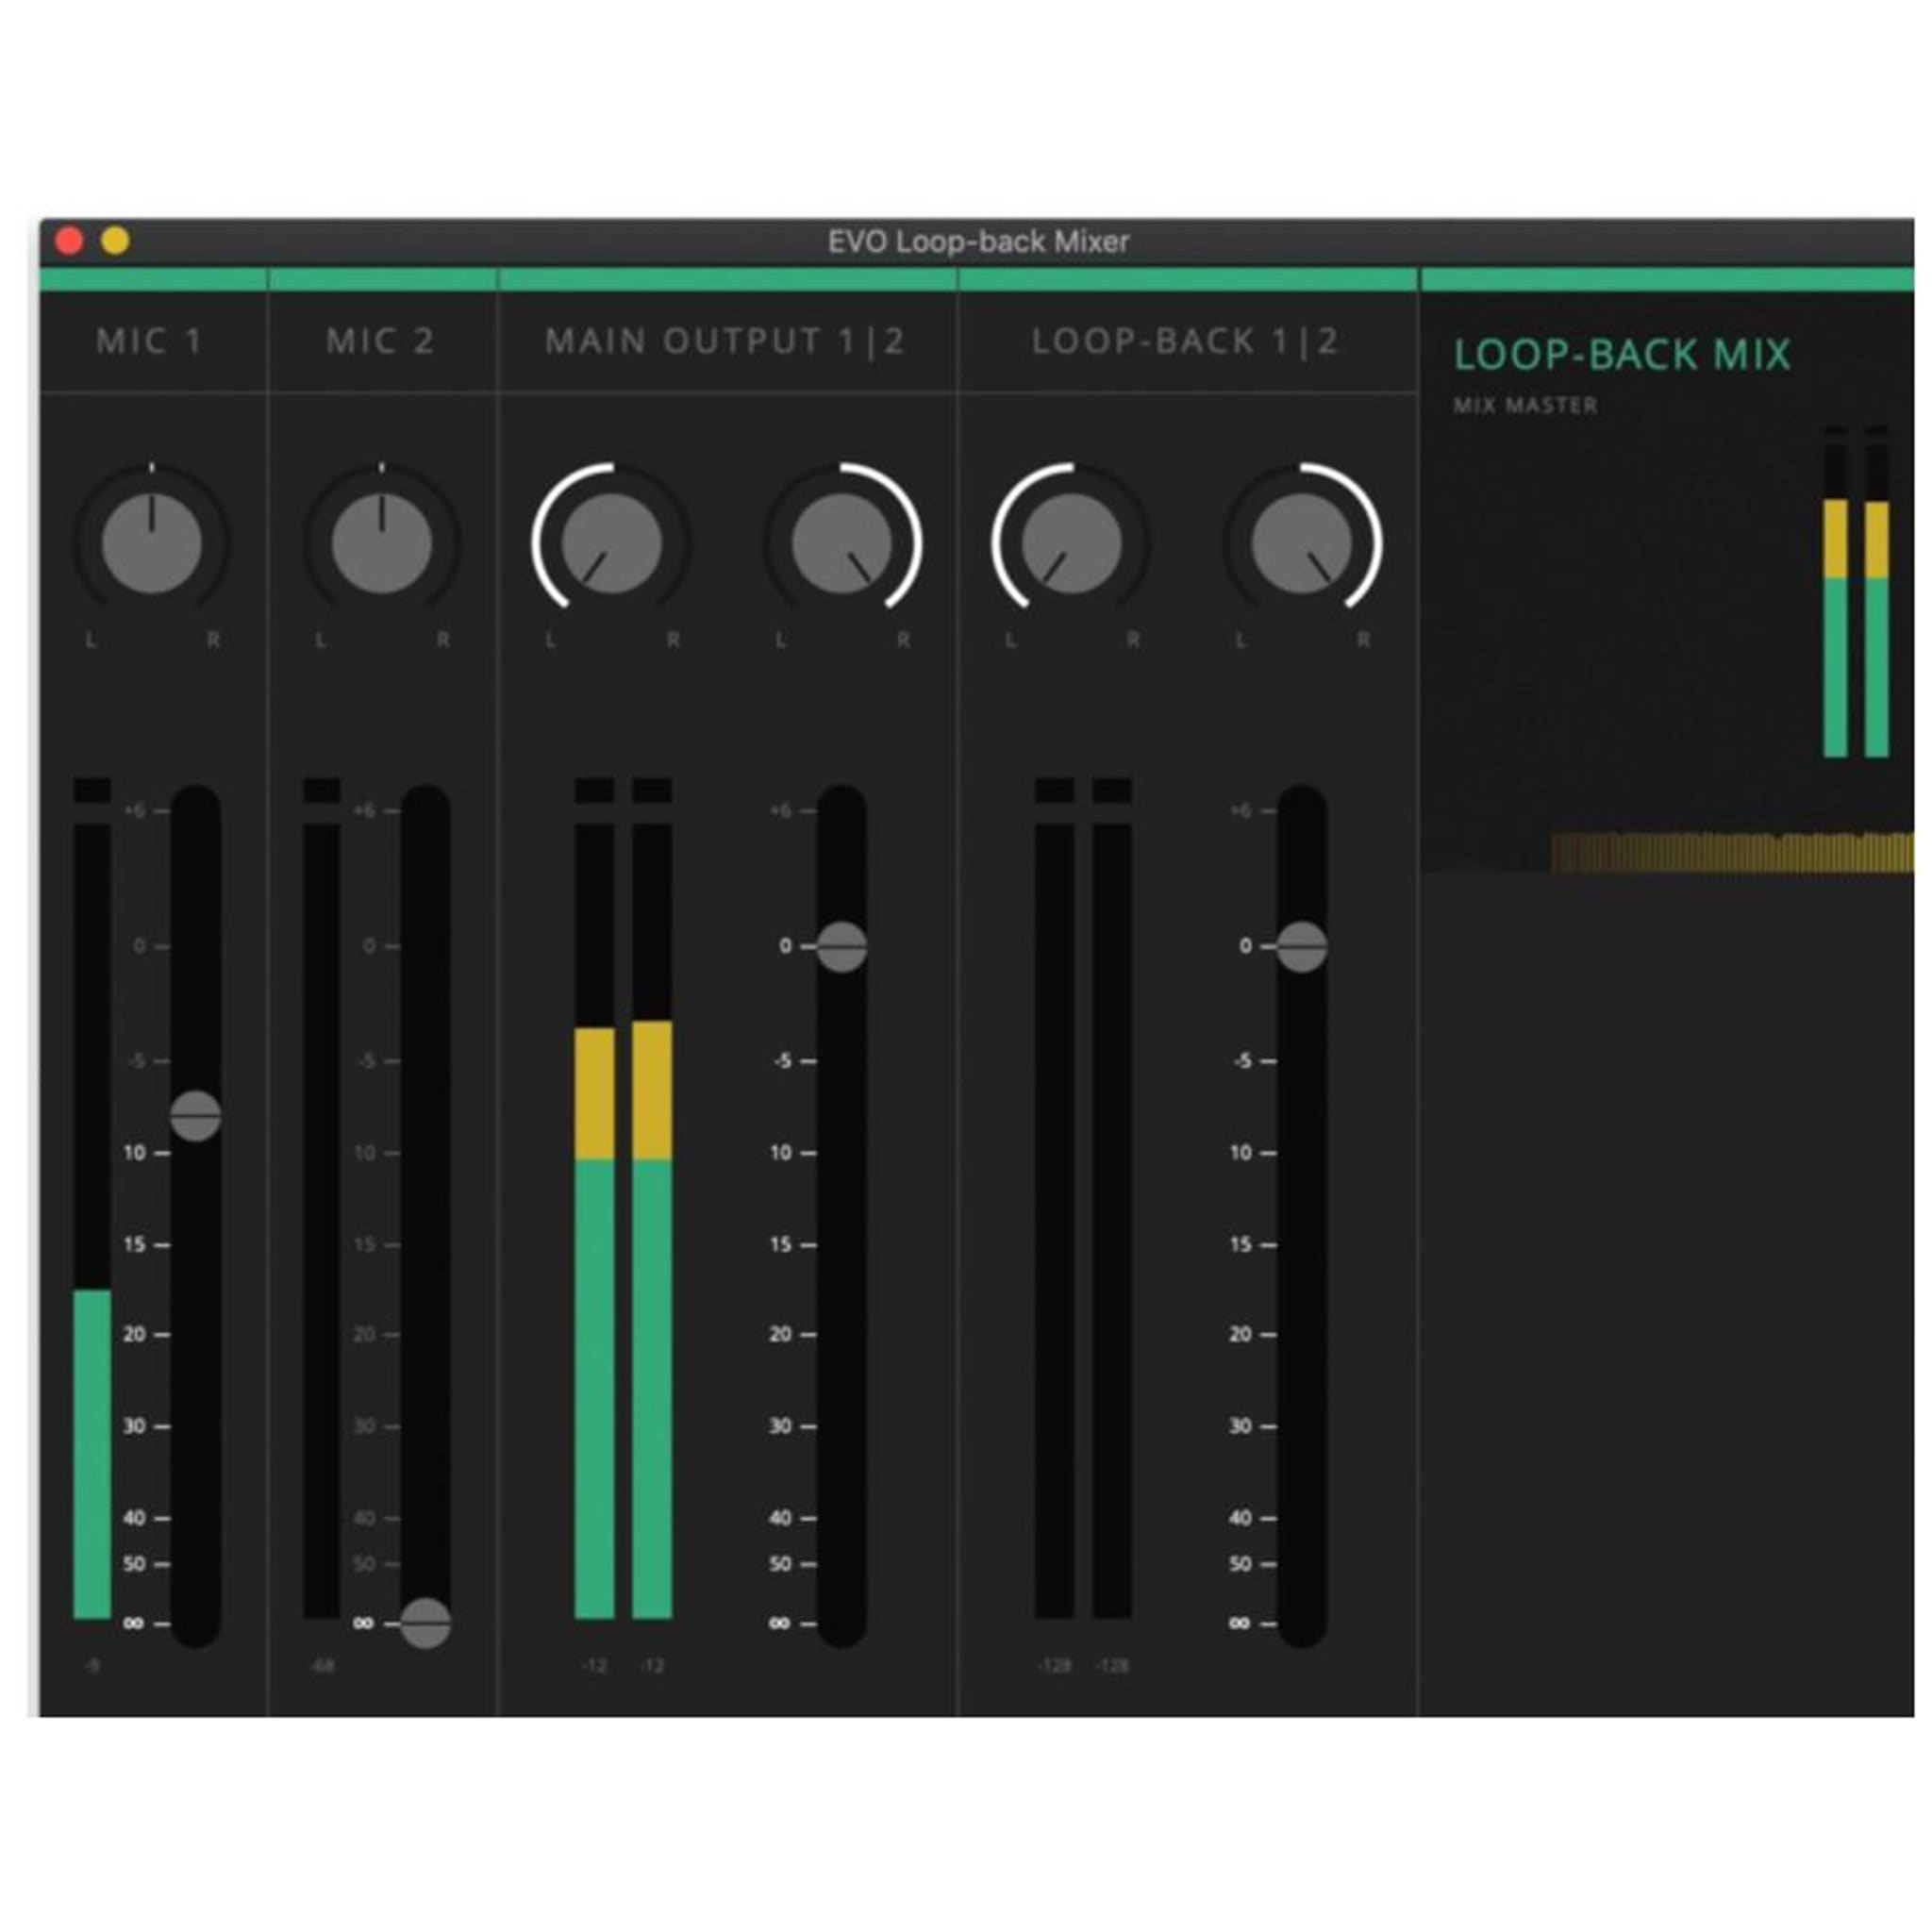The width and height of the screenshot is (1932, 1932).
Task: Click the MIC 2 pan knob
Action: (x=381, y=543)
